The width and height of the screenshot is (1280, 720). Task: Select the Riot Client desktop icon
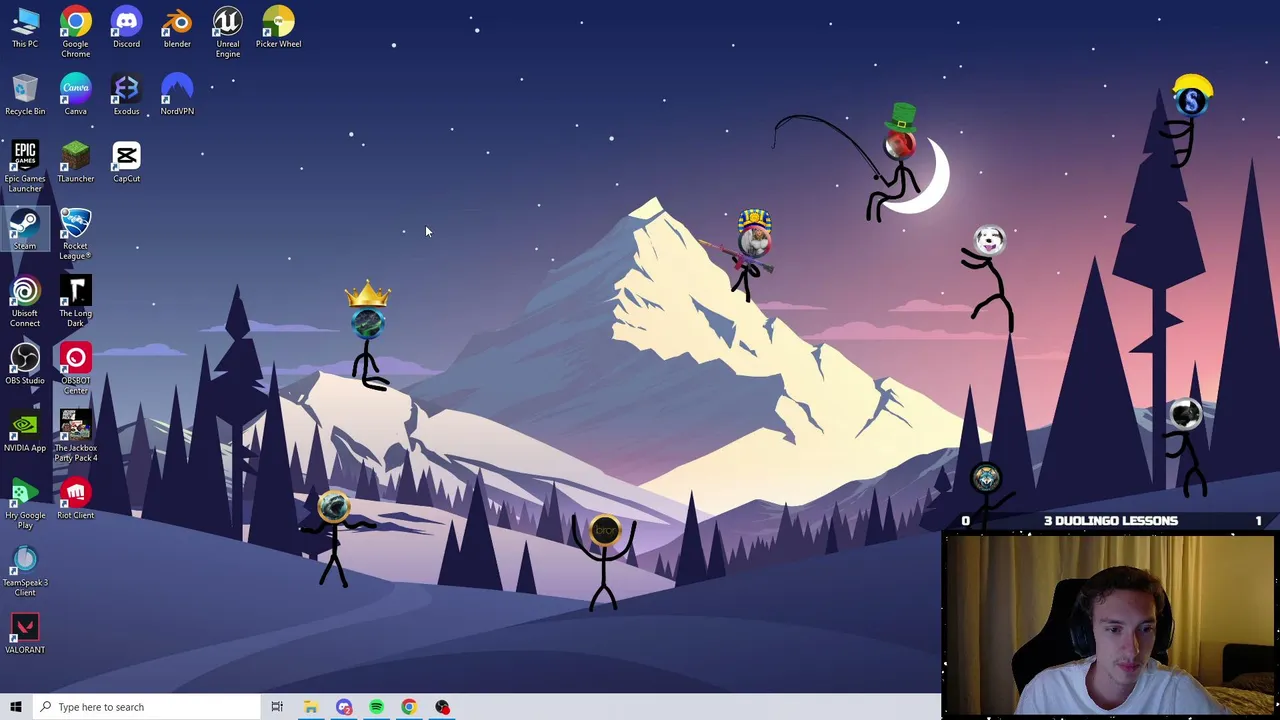[x=75, y=499]
